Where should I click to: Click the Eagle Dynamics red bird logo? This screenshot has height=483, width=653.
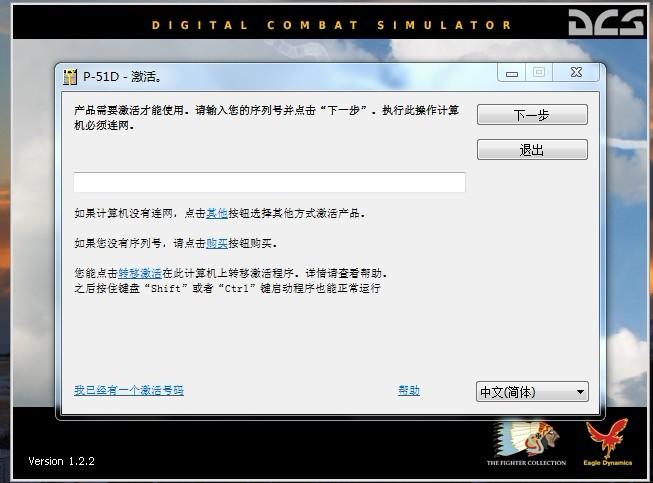click(x=607, y=441)
